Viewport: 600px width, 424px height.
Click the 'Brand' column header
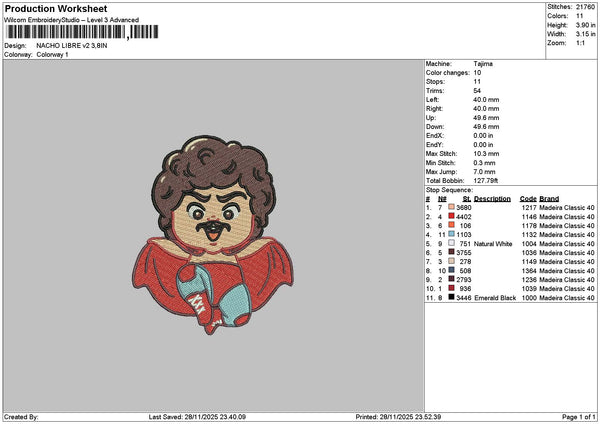549,199
